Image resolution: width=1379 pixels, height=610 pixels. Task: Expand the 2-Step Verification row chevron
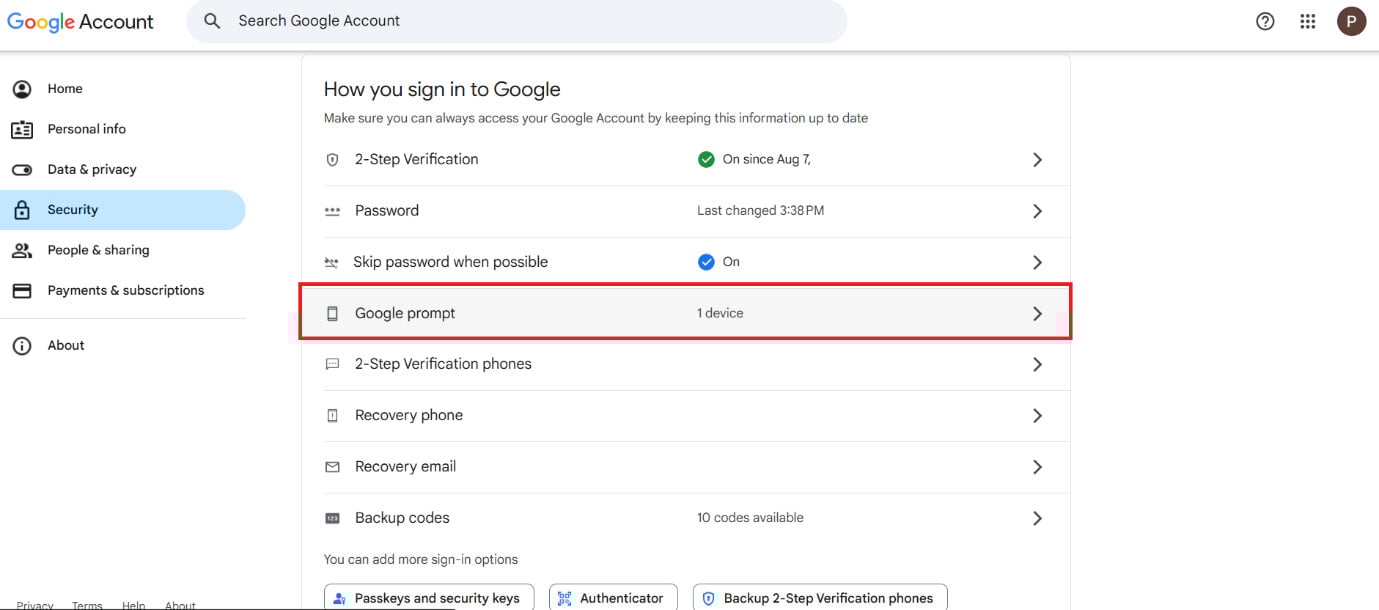[1037, 160]
